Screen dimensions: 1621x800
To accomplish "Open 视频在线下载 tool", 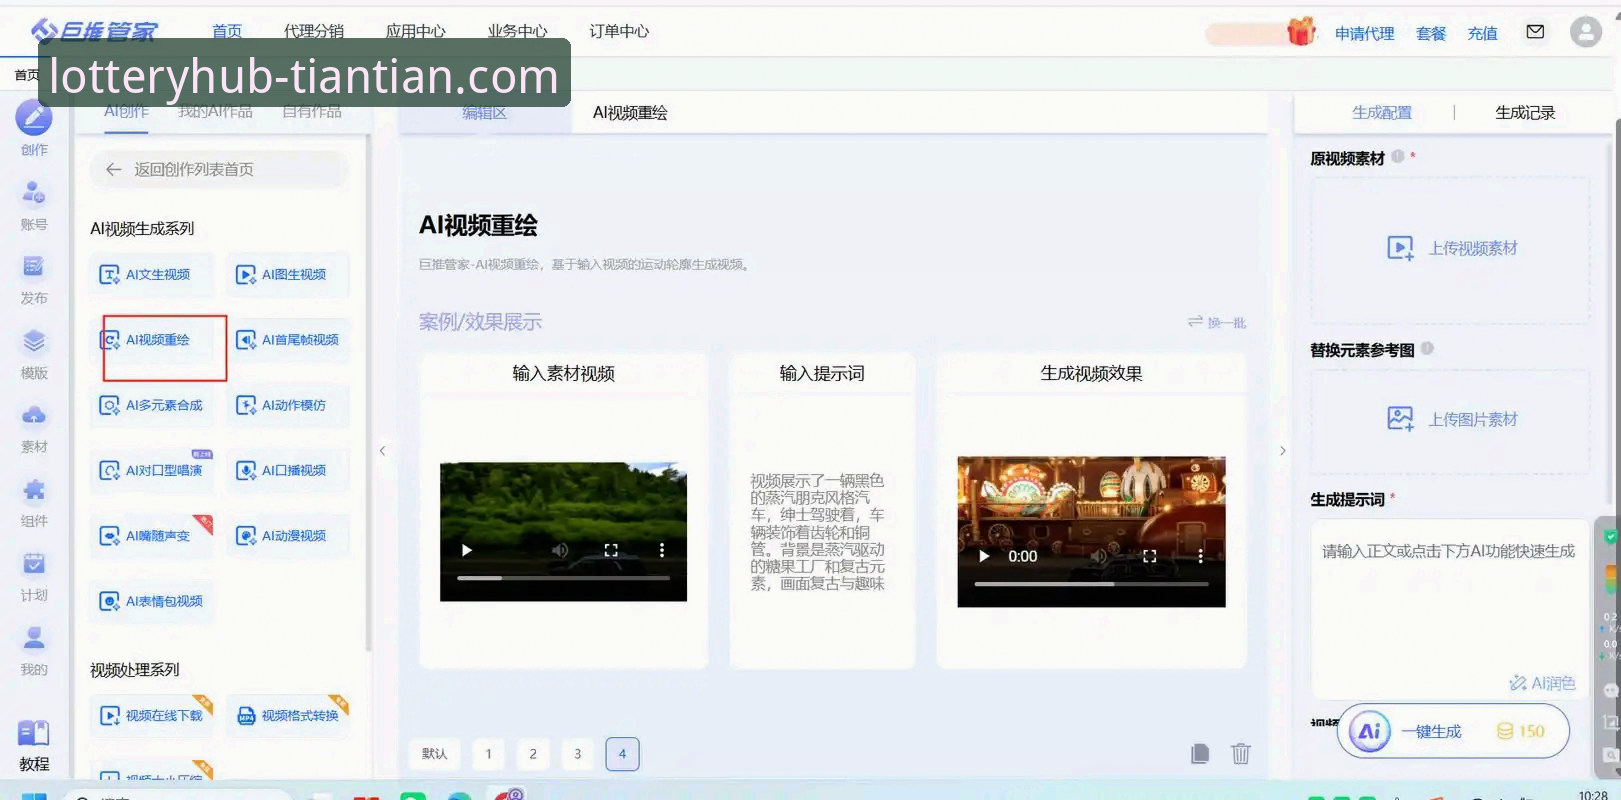I will point(153,715).
